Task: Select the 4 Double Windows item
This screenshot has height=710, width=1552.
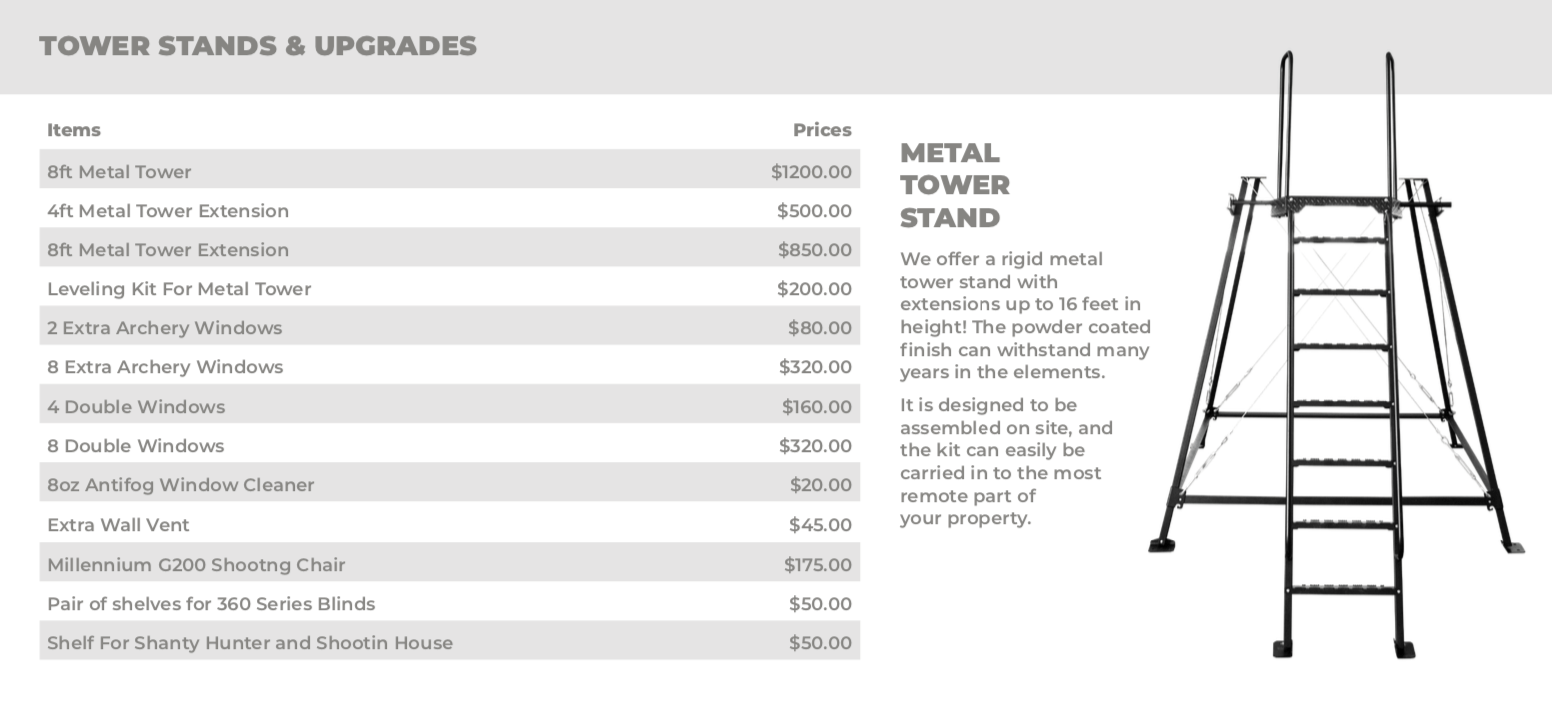Action: [136, 407]
